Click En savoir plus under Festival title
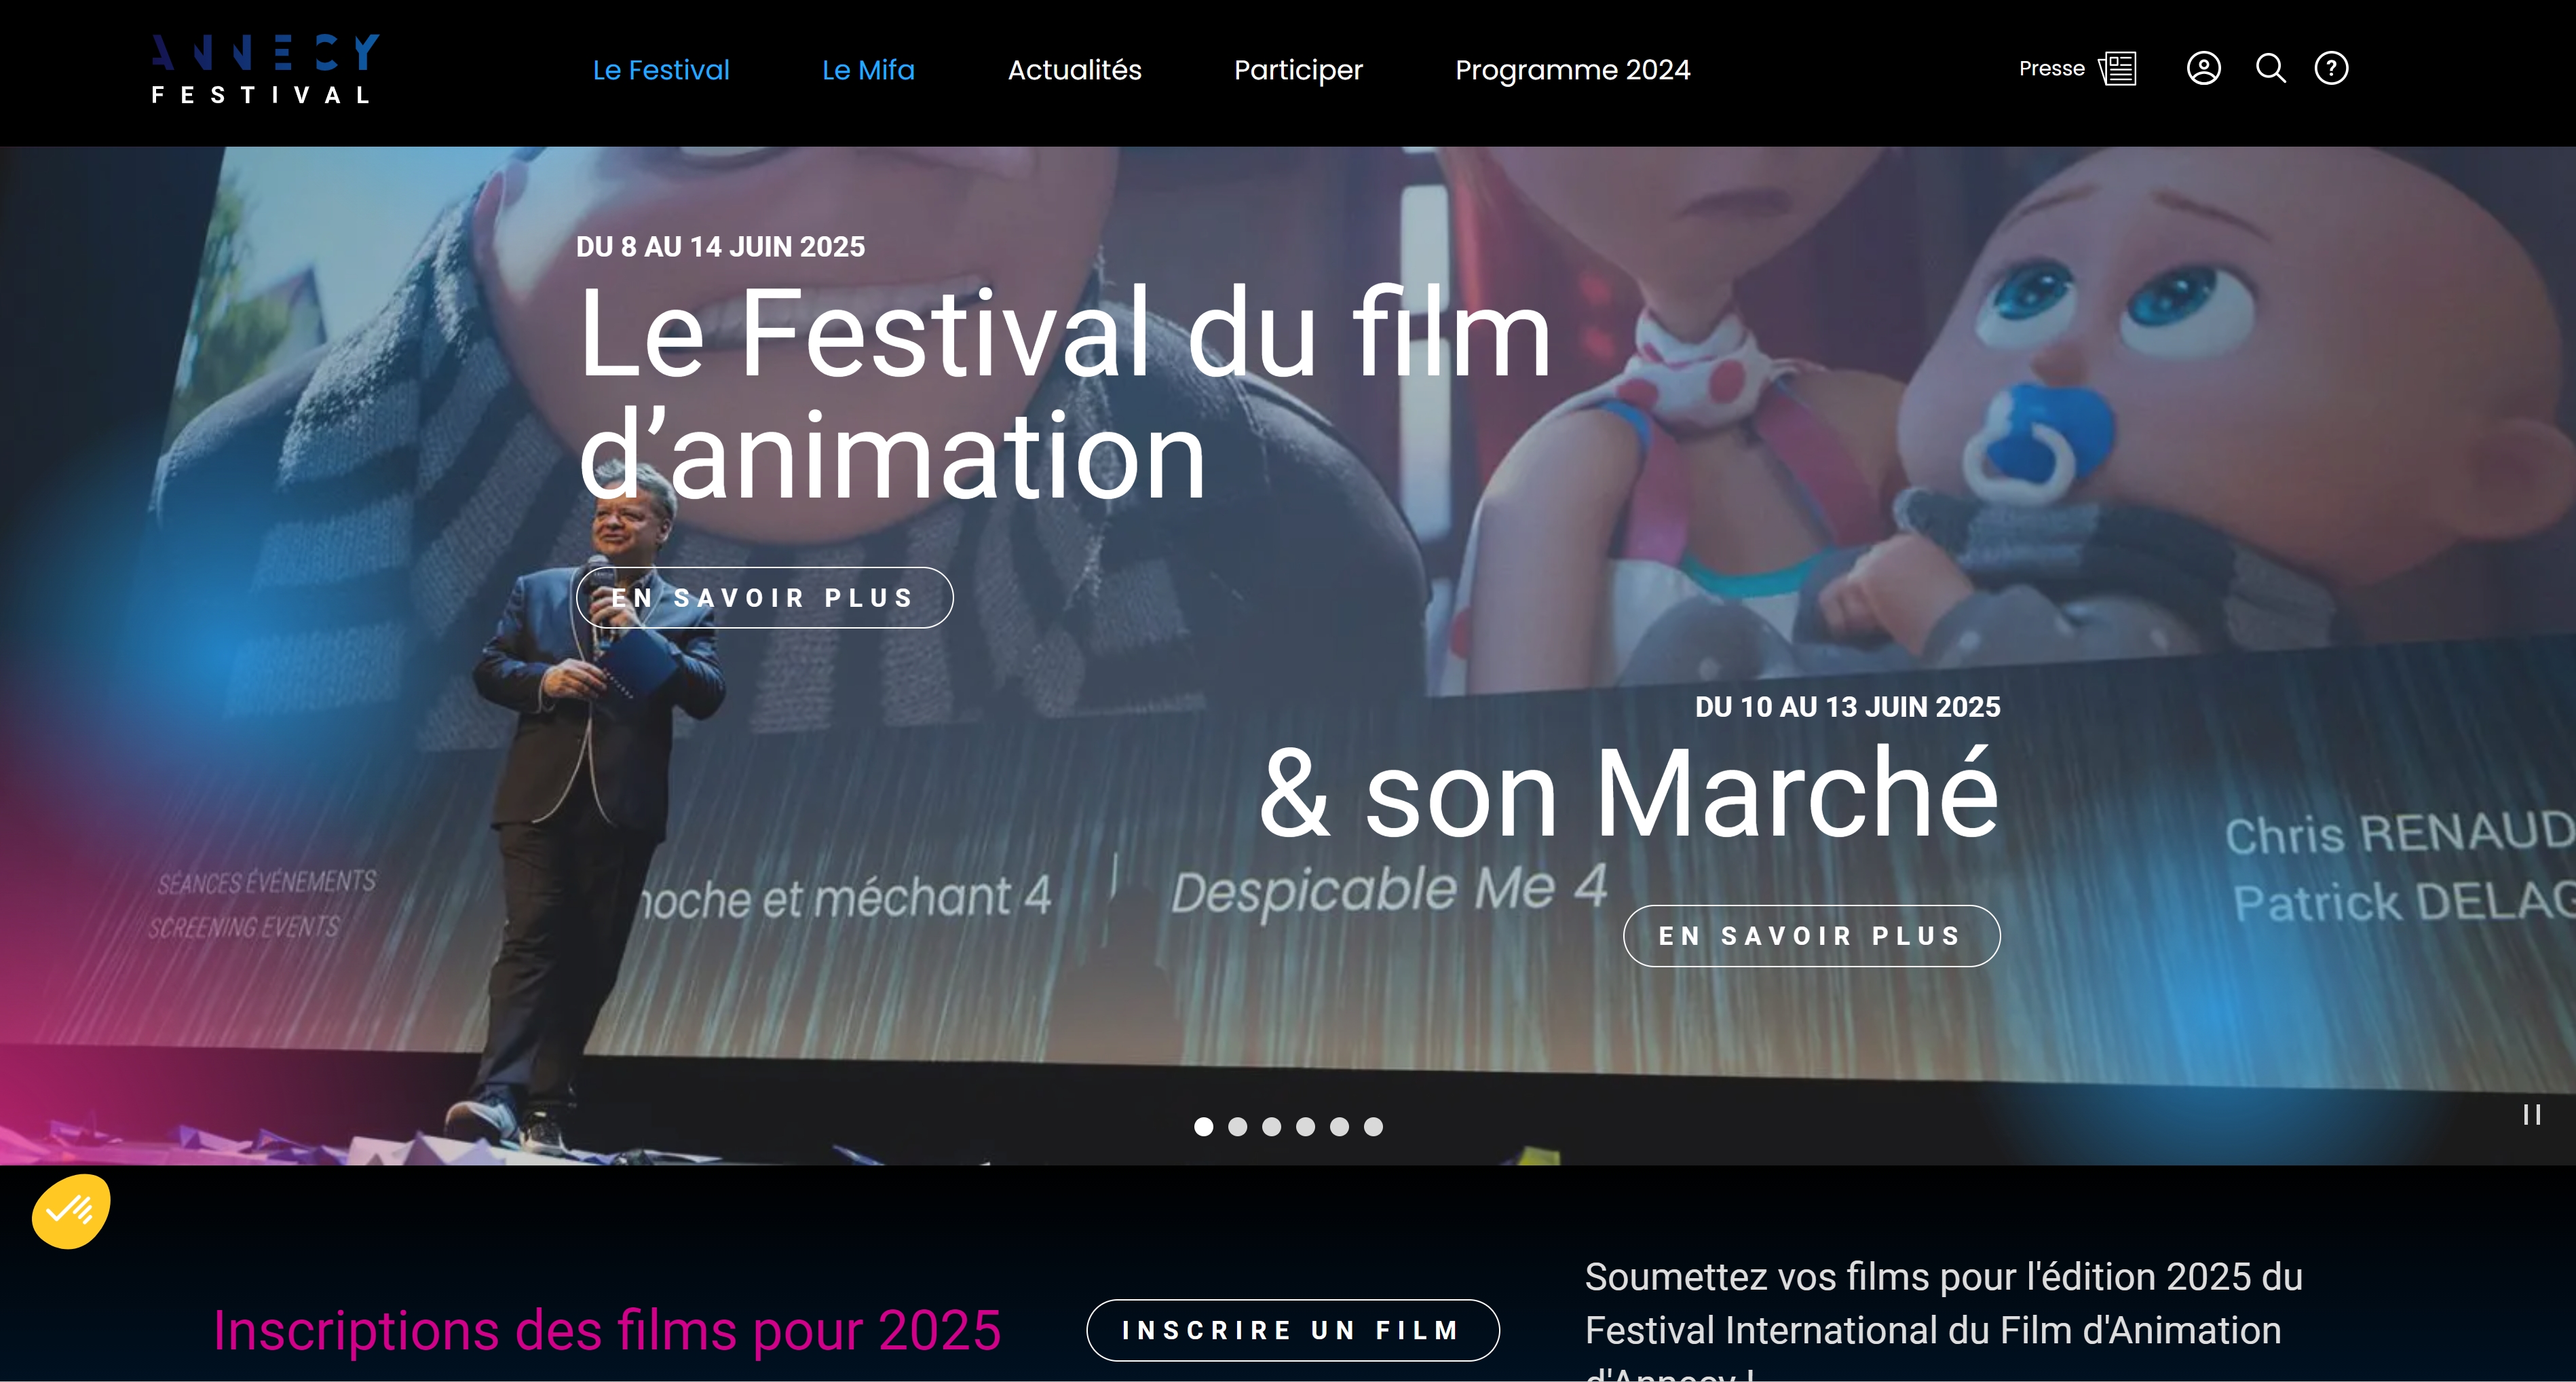 coord(764,598)
